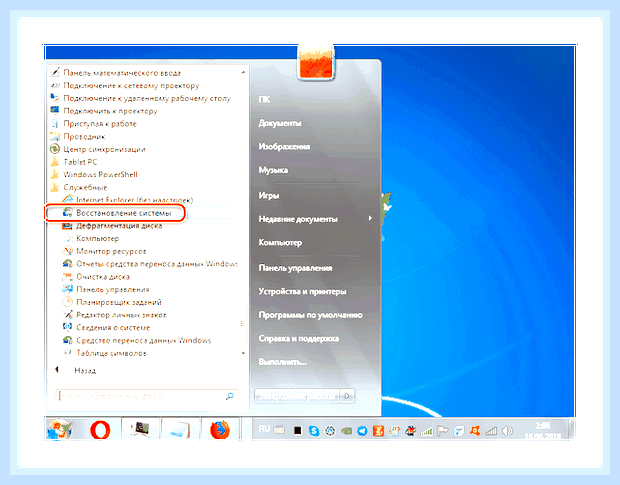Open Панель управления in the Служебные list

pyautogui.click(x=106, y=289)
